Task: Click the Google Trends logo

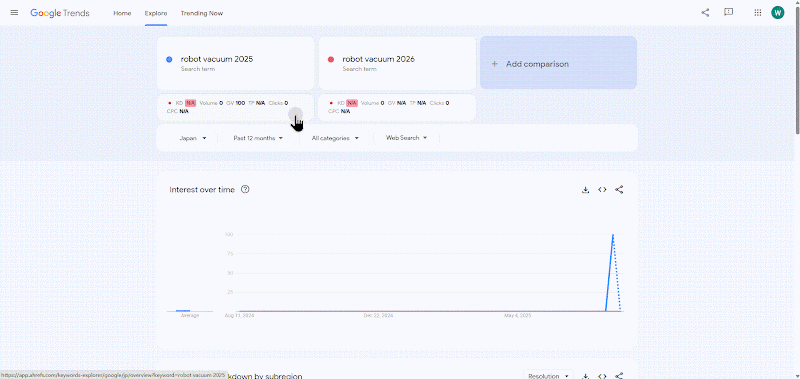Action: click(60, 13)
